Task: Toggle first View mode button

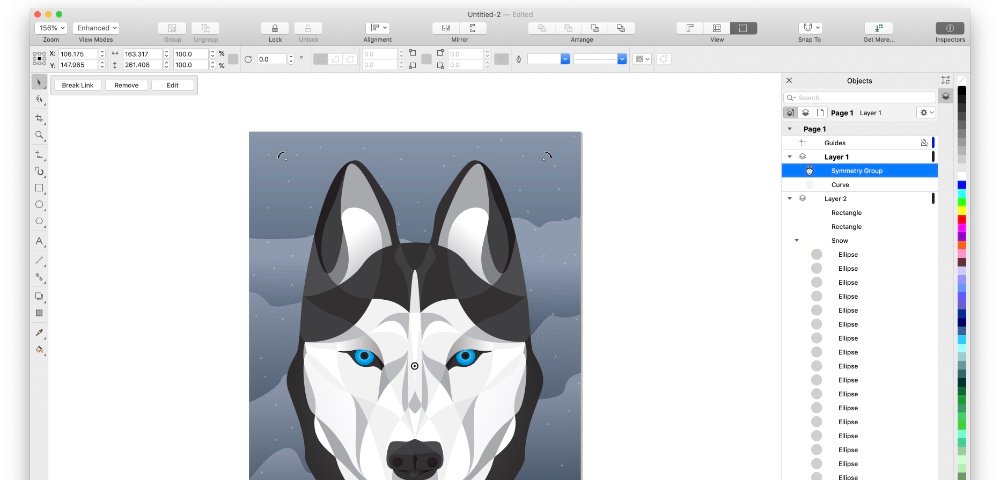Action: pos(690,28)
